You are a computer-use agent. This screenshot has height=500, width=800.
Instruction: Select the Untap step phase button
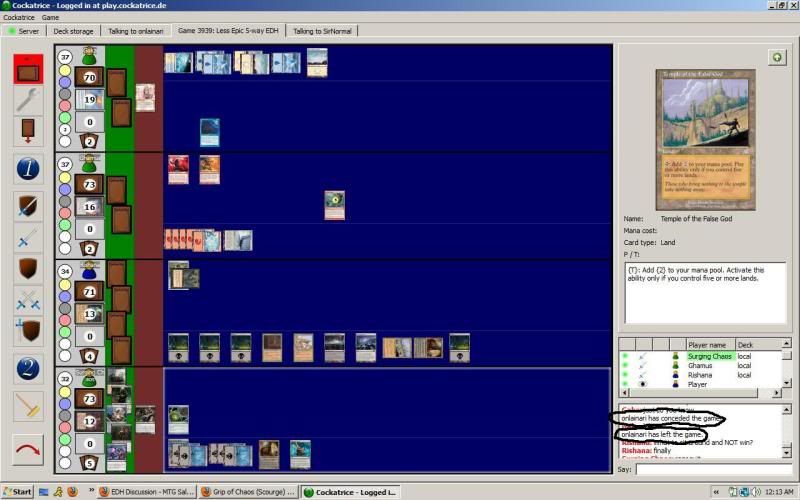[28, 69]
